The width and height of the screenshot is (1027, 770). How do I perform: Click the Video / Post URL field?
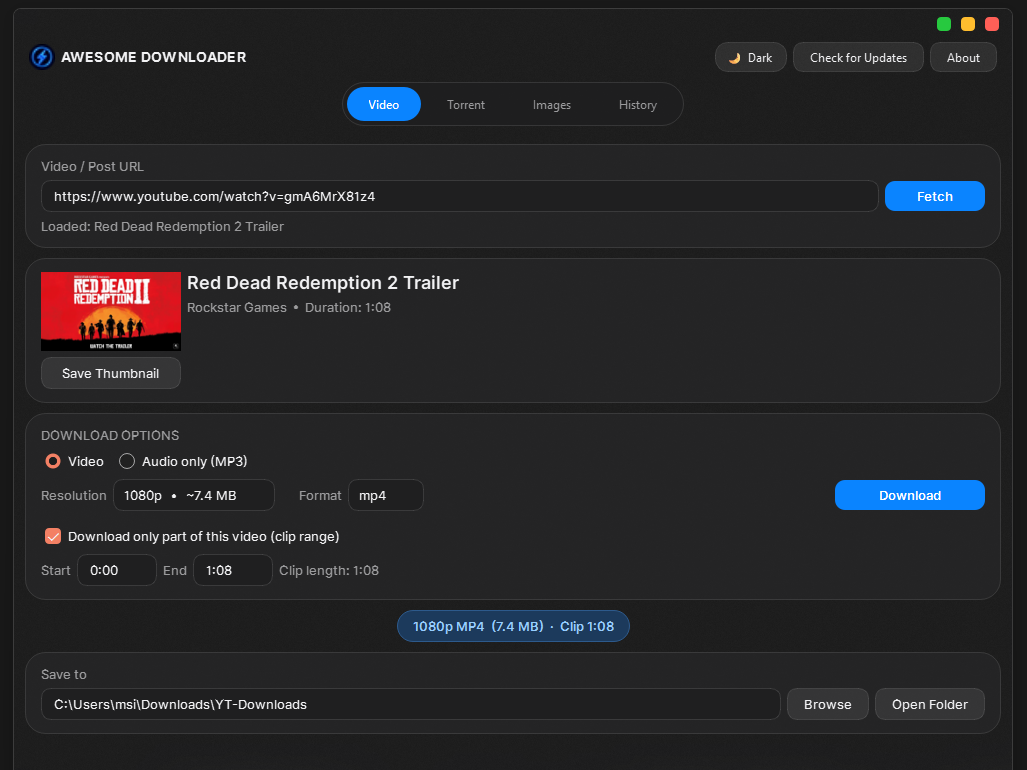[x=459, y=196]
